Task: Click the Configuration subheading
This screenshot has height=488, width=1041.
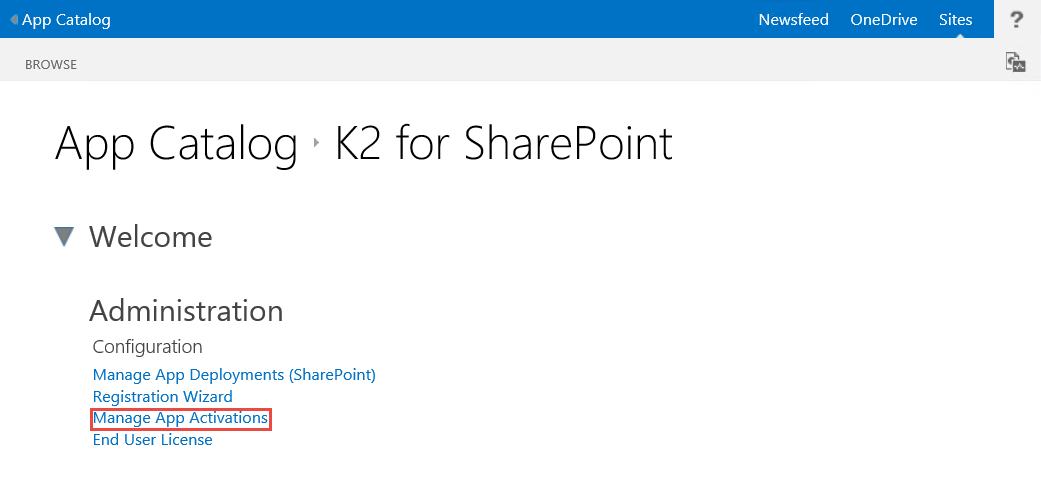Action: coord(147,347)
